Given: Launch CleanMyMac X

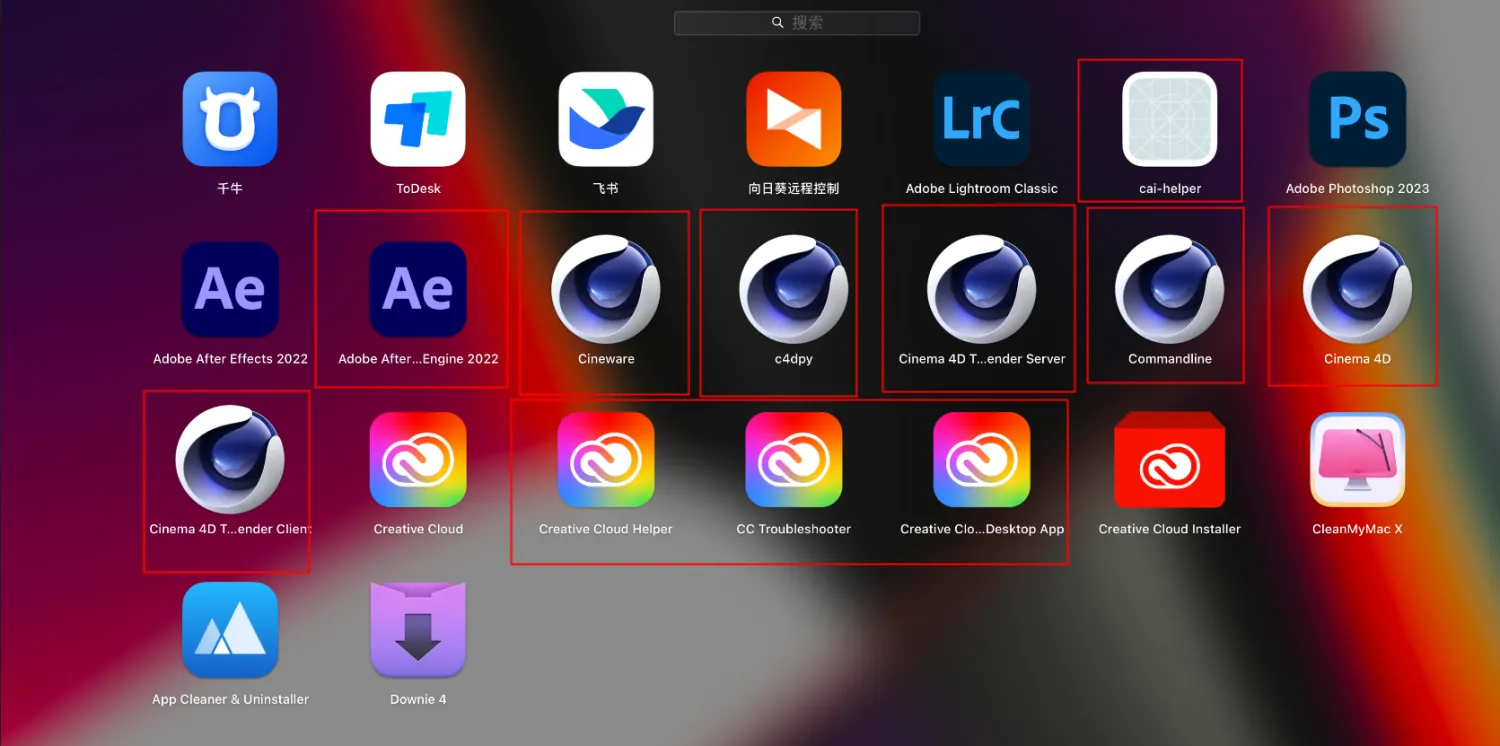Looking at the screenshot, I should 1357,460.
